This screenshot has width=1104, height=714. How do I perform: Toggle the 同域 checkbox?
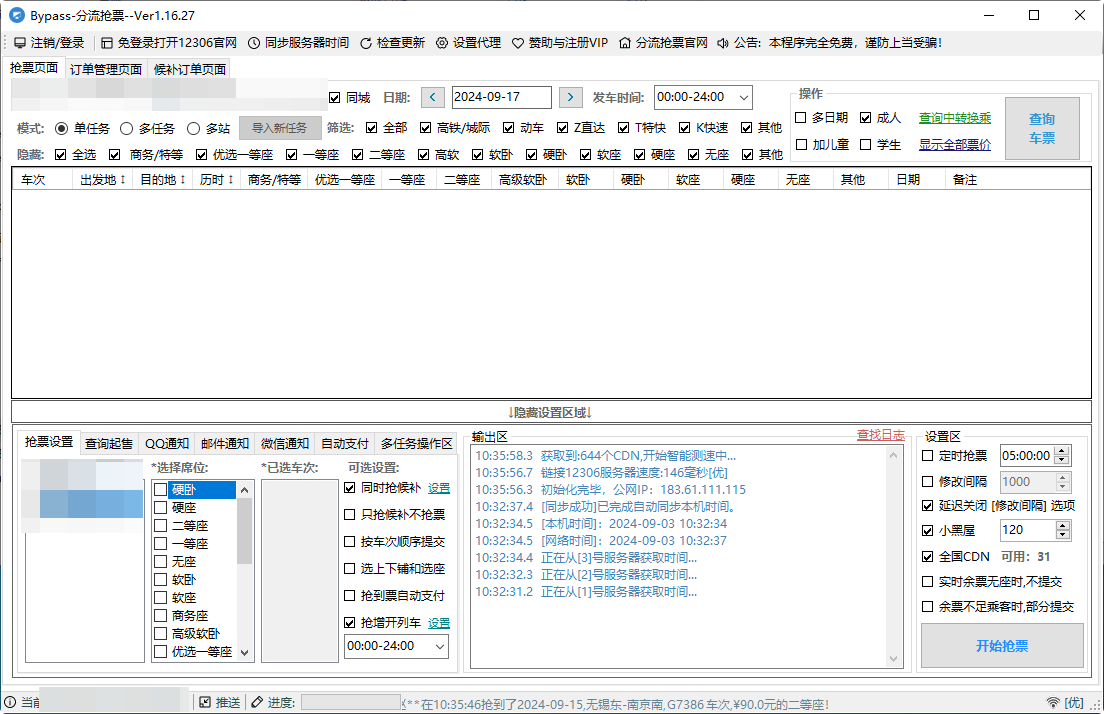pos(337,97)
